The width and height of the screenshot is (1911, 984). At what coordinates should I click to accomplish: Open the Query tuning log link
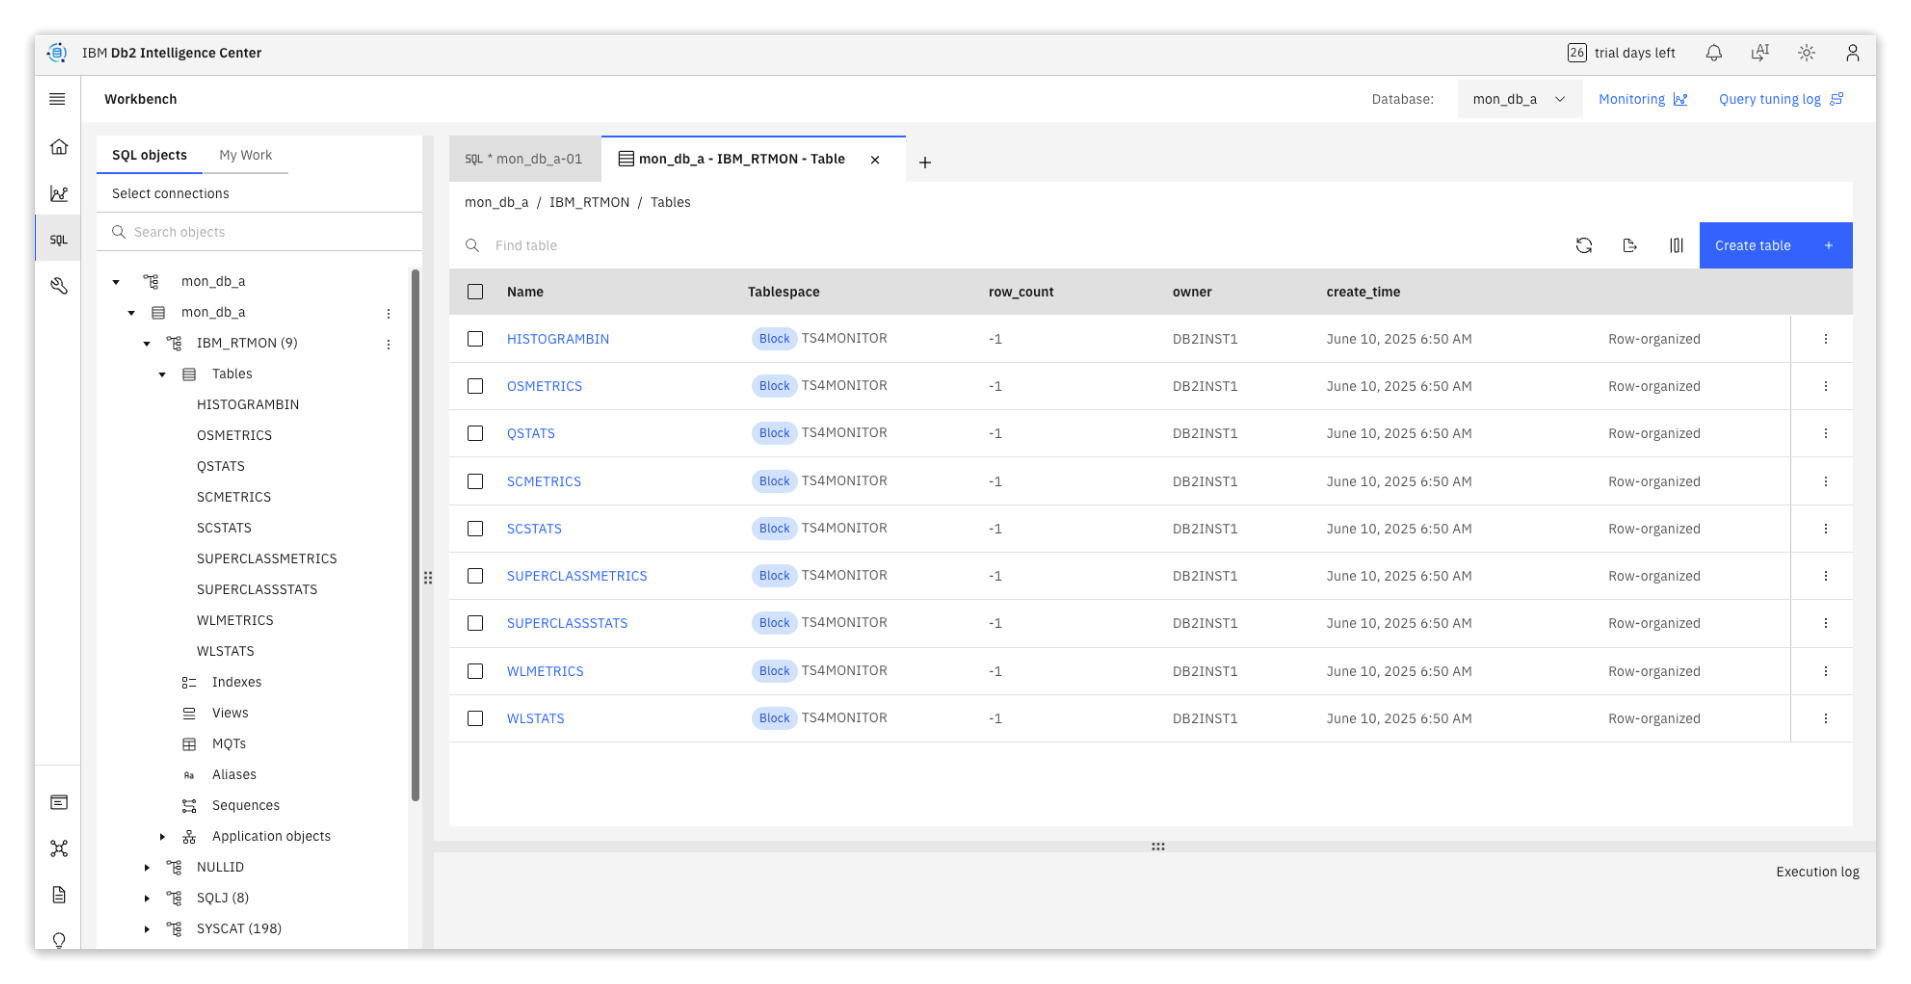(1781, 99)
